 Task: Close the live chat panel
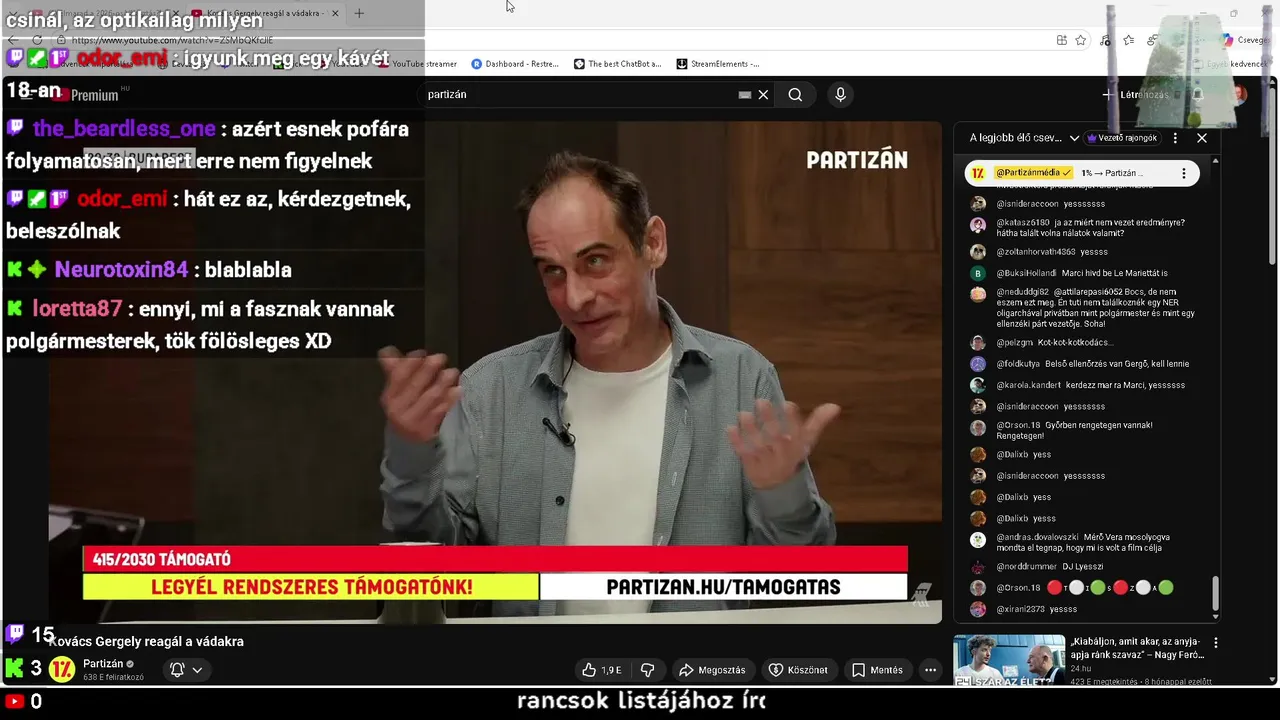pos(1202,138)
